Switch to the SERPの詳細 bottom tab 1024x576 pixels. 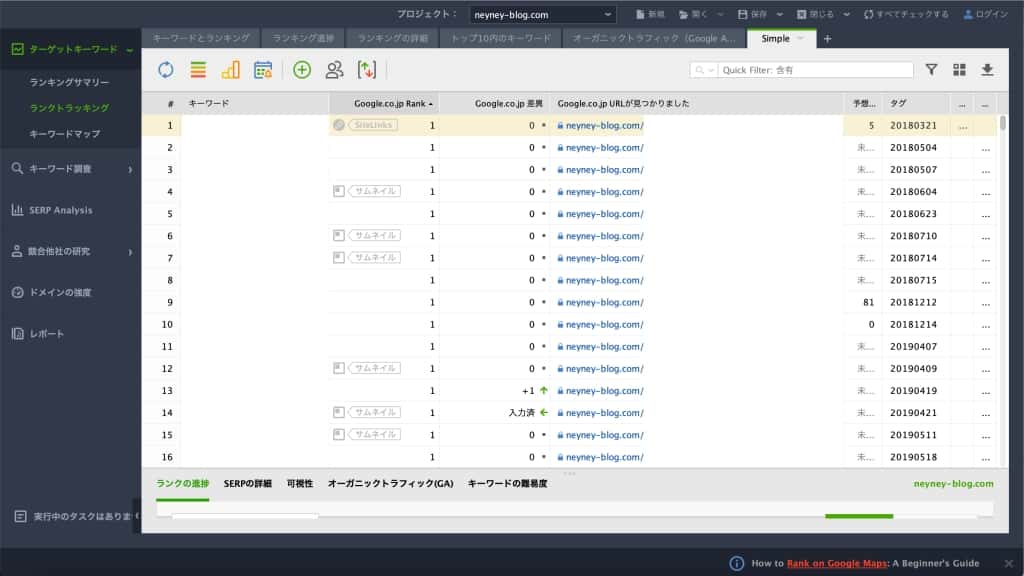point(247,483)
